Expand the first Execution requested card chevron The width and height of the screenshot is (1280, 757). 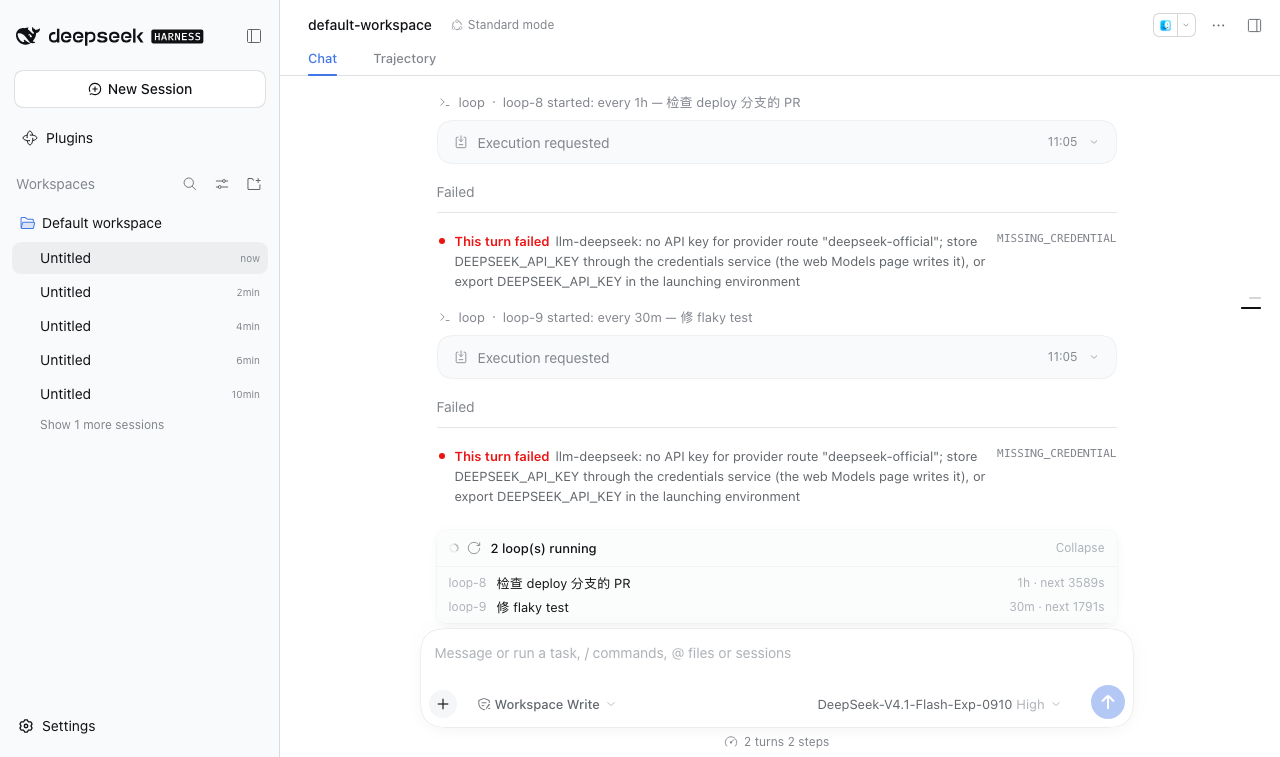(x=1094, y=142)
